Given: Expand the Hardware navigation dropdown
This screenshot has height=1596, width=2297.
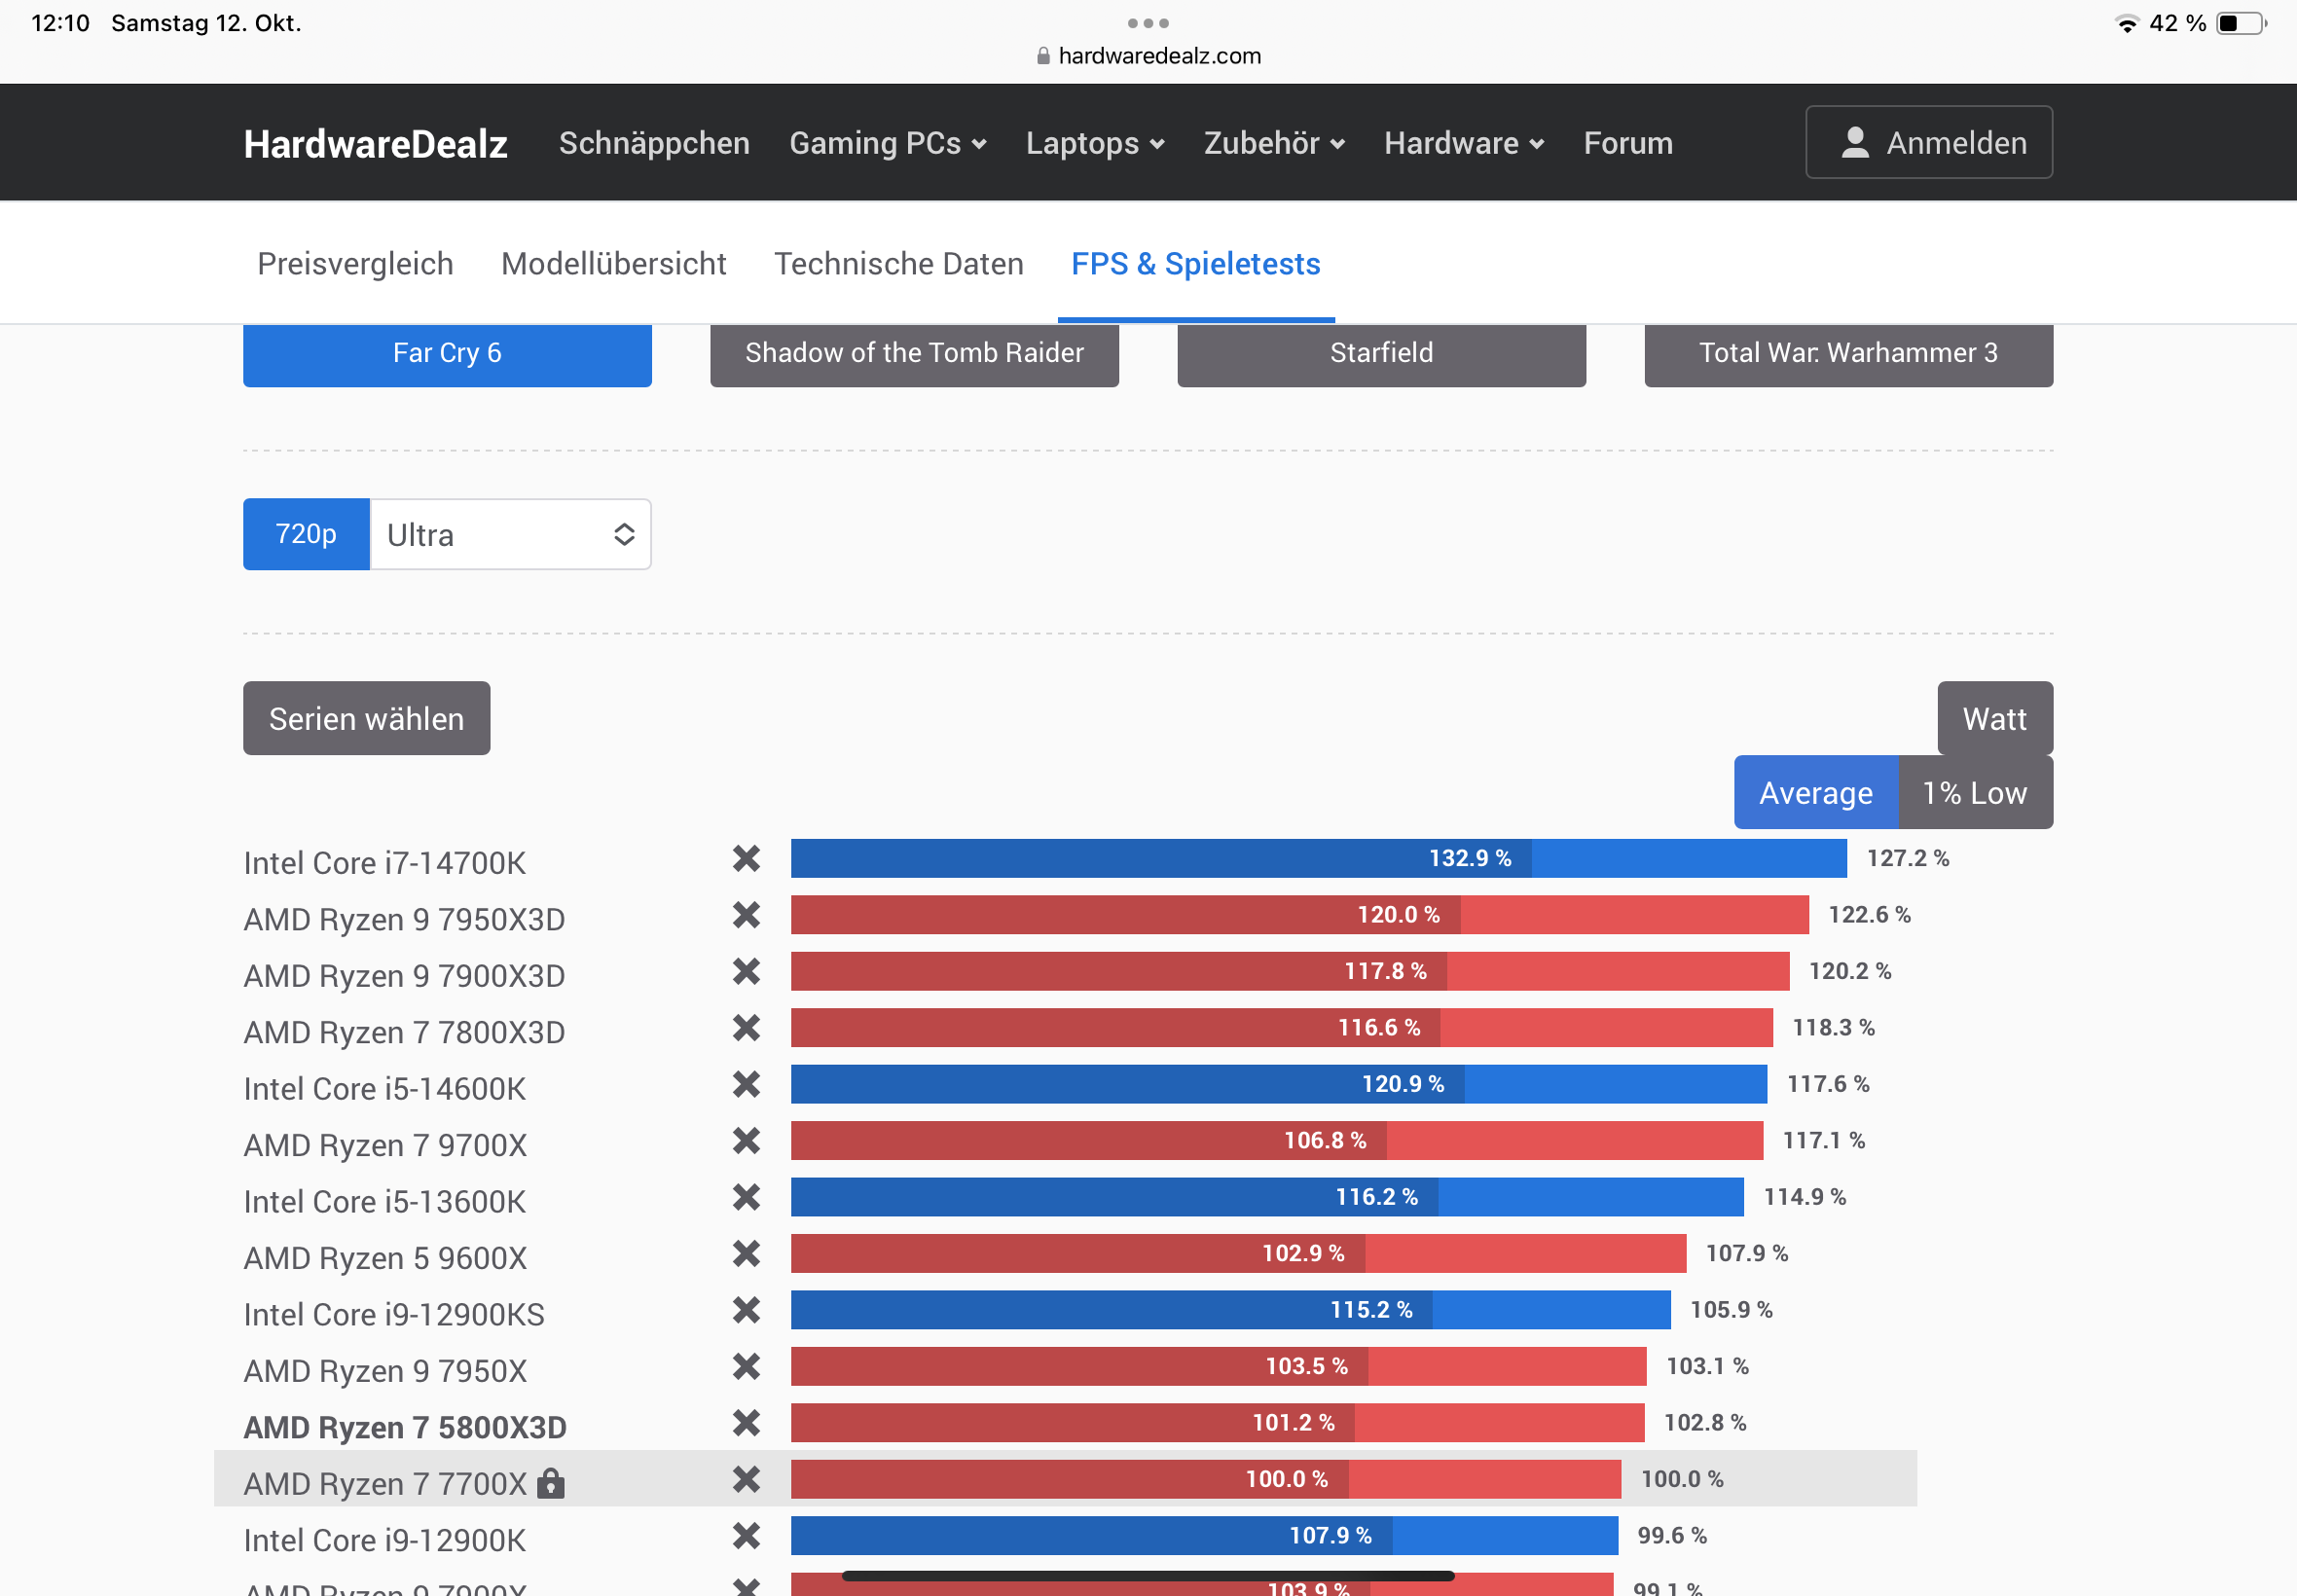Looking at the screenshot, I should click(1463, 143).
